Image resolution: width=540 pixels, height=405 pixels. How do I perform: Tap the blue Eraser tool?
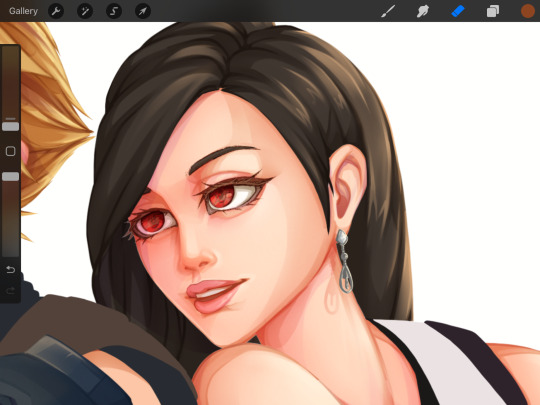(x=458, y=11)
